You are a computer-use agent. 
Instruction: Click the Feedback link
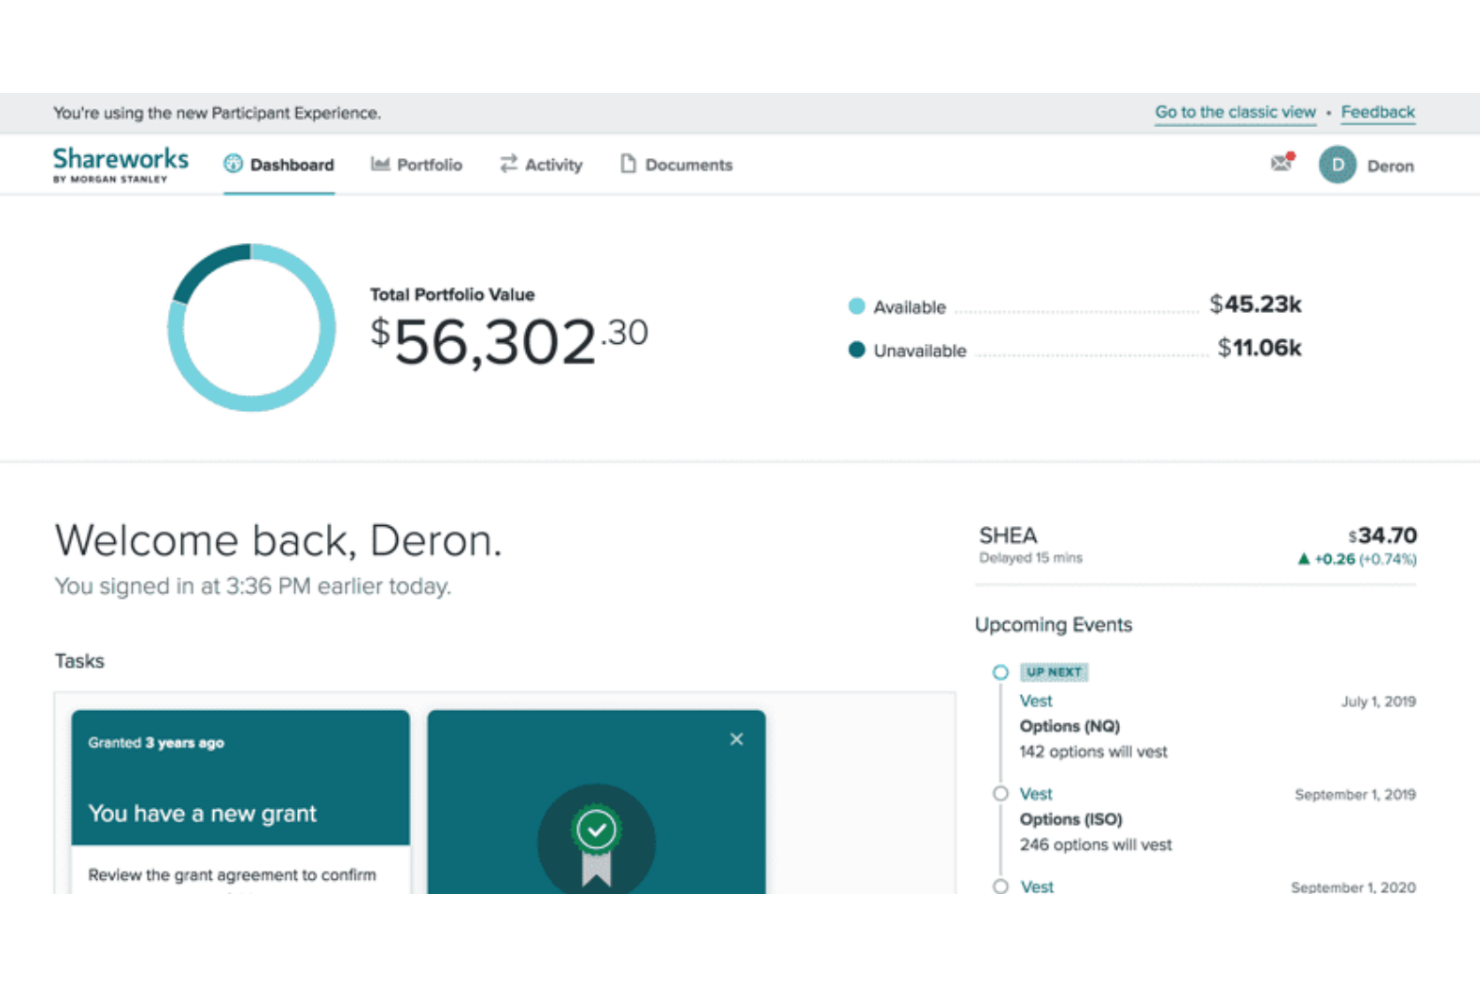click(x=1377, y=112)
